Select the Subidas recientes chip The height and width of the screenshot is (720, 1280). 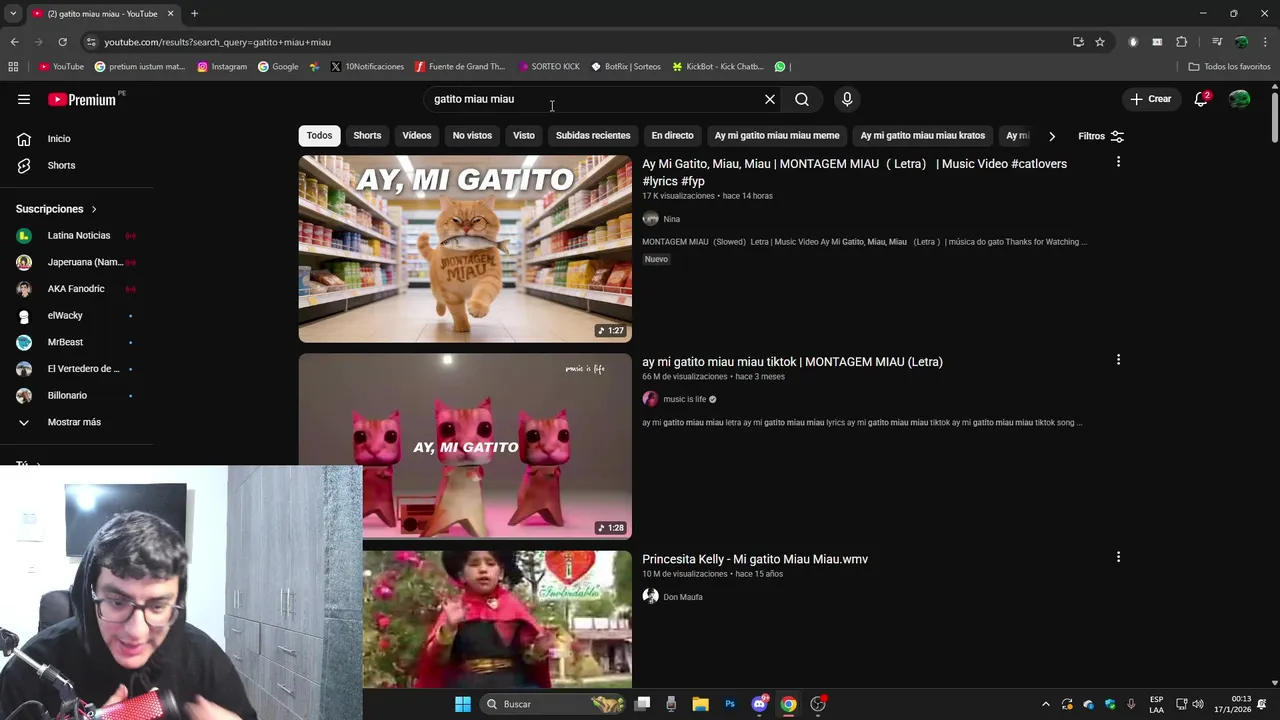[593, 136]
